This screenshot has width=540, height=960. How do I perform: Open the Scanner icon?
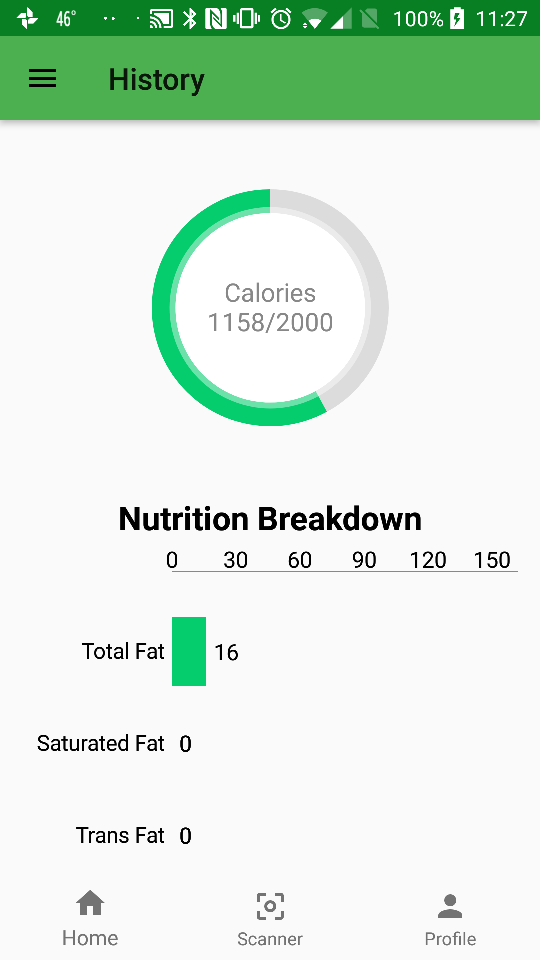pyautogui.click(x=270, y=906)
